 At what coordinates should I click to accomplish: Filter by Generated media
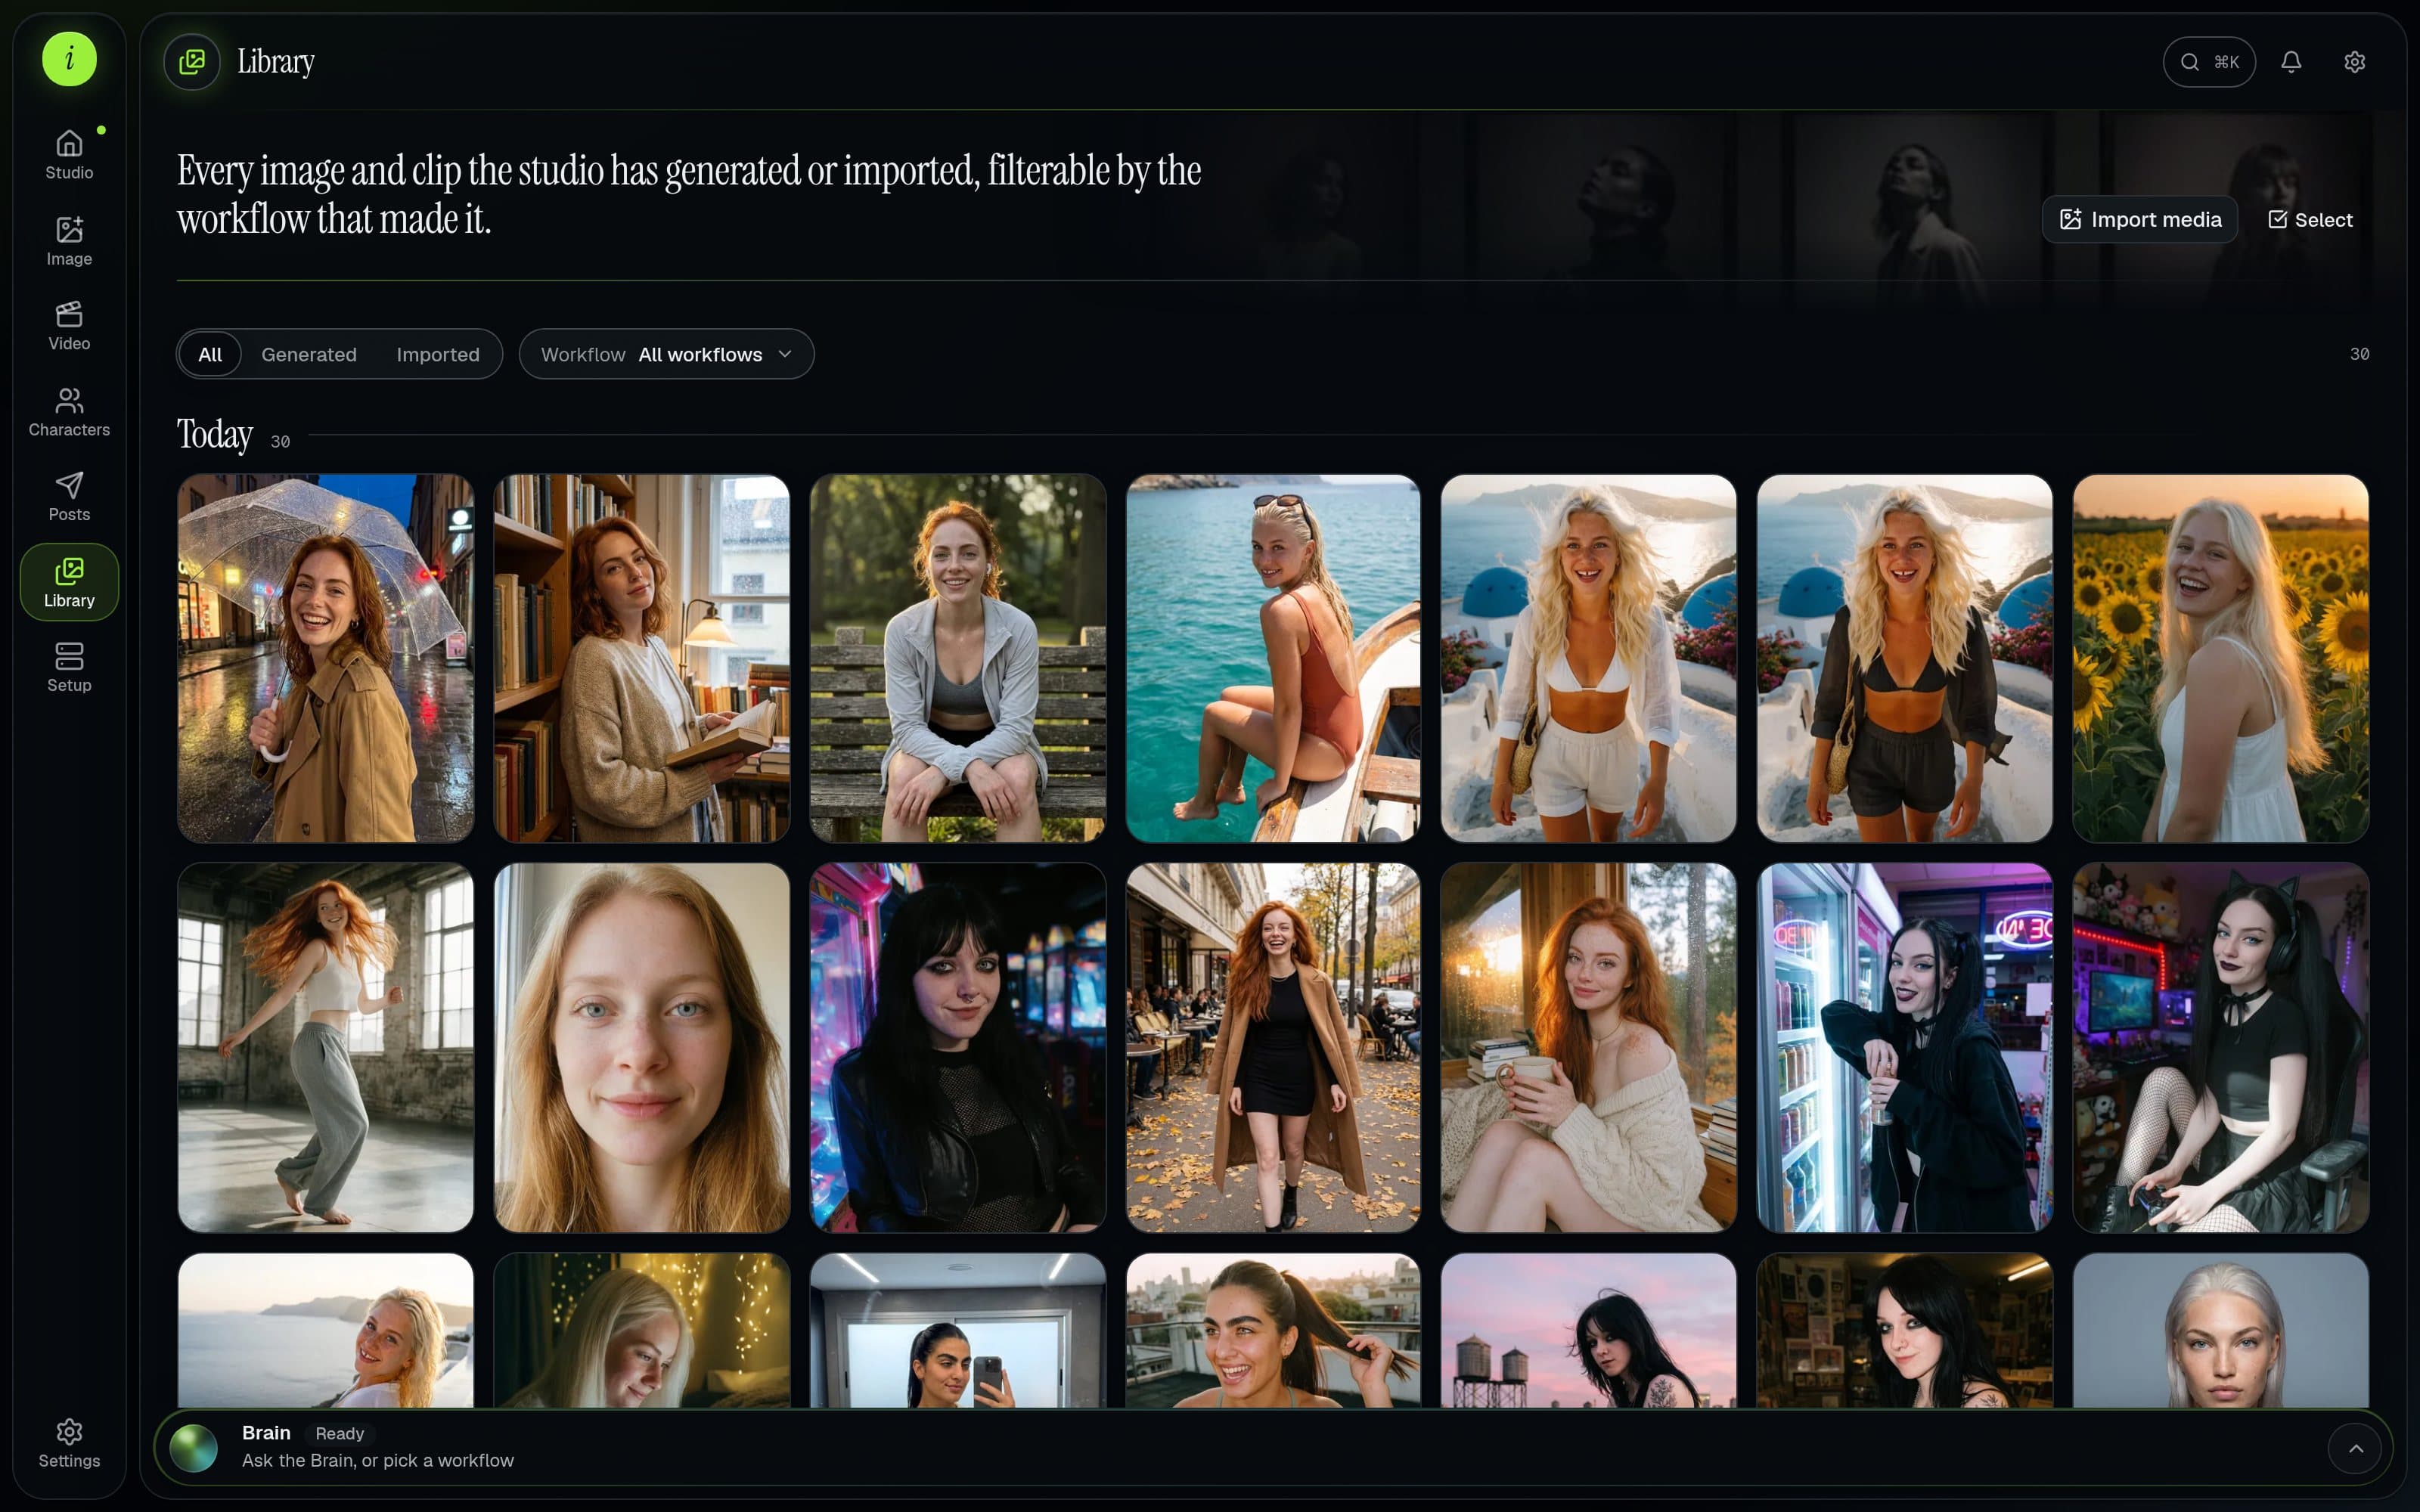pos(309,354)
